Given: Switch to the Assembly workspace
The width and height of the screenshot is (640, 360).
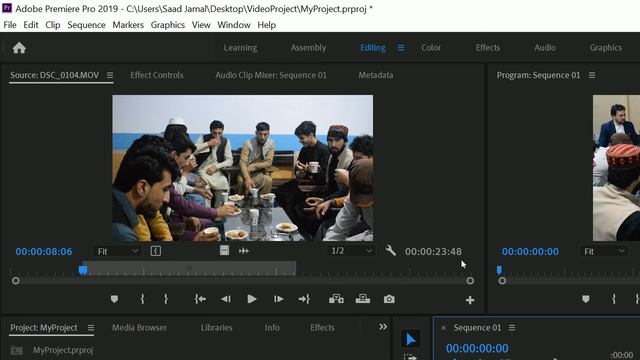Looking at the screenshot, I should click(308, 48).
